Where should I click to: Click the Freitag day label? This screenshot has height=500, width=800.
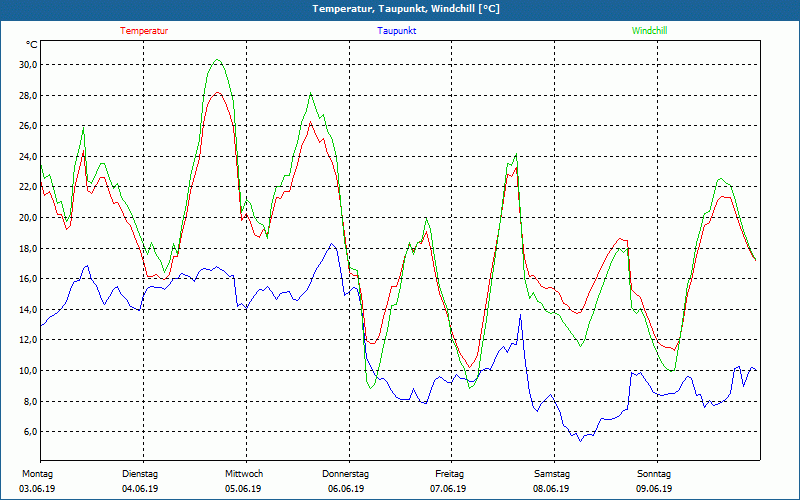pos(449,474)
